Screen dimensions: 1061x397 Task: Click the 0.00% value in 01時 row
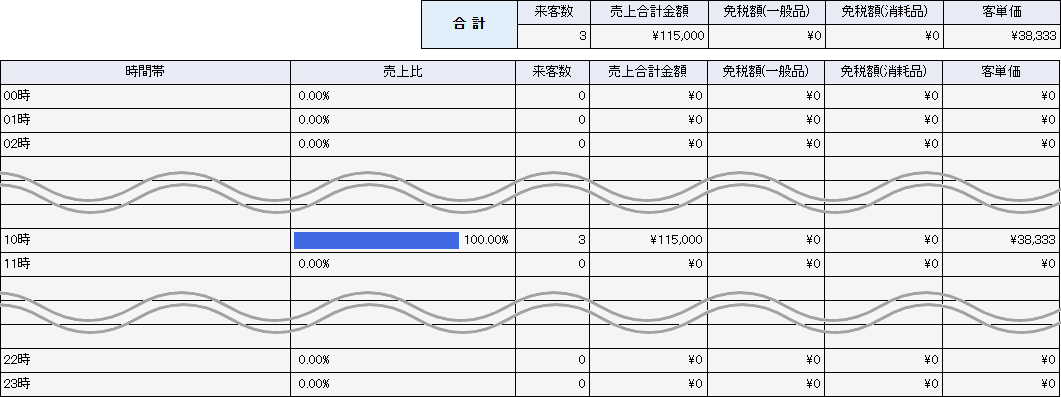314,120
